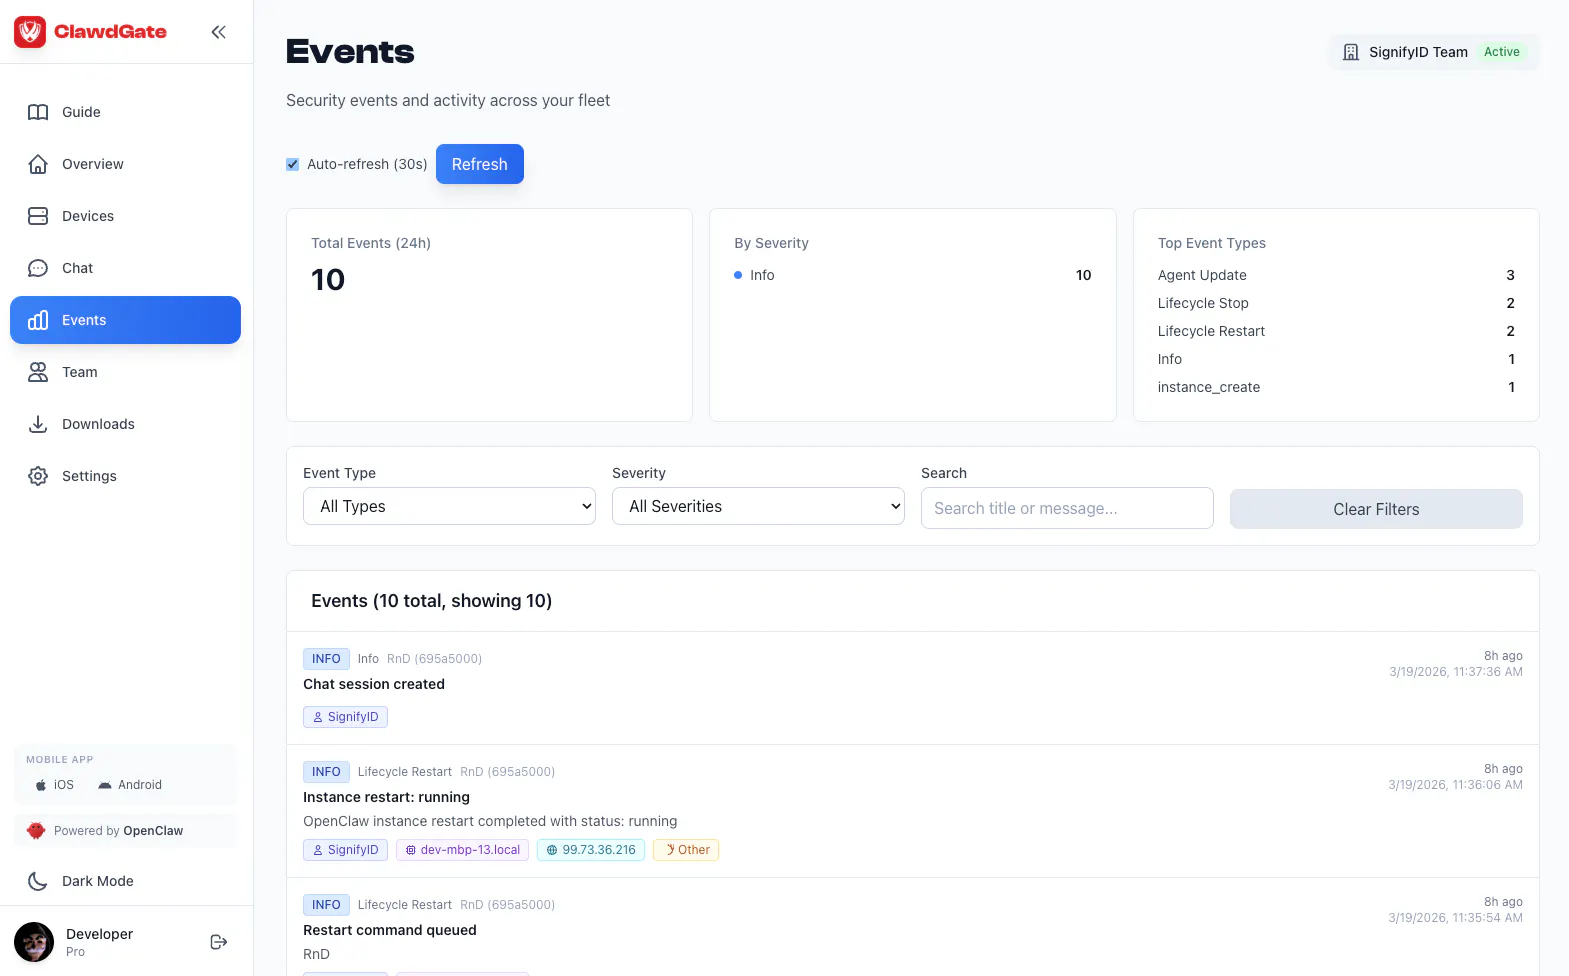
Task: Click the Lifecycle Stop event type row
Action: (1336, 303)
